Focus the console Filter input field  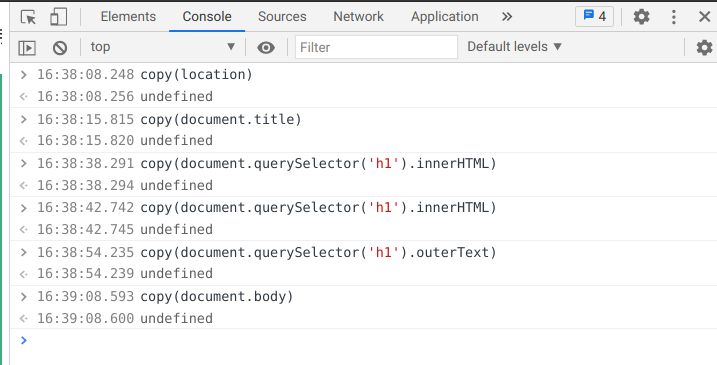(x=376, y=47)
